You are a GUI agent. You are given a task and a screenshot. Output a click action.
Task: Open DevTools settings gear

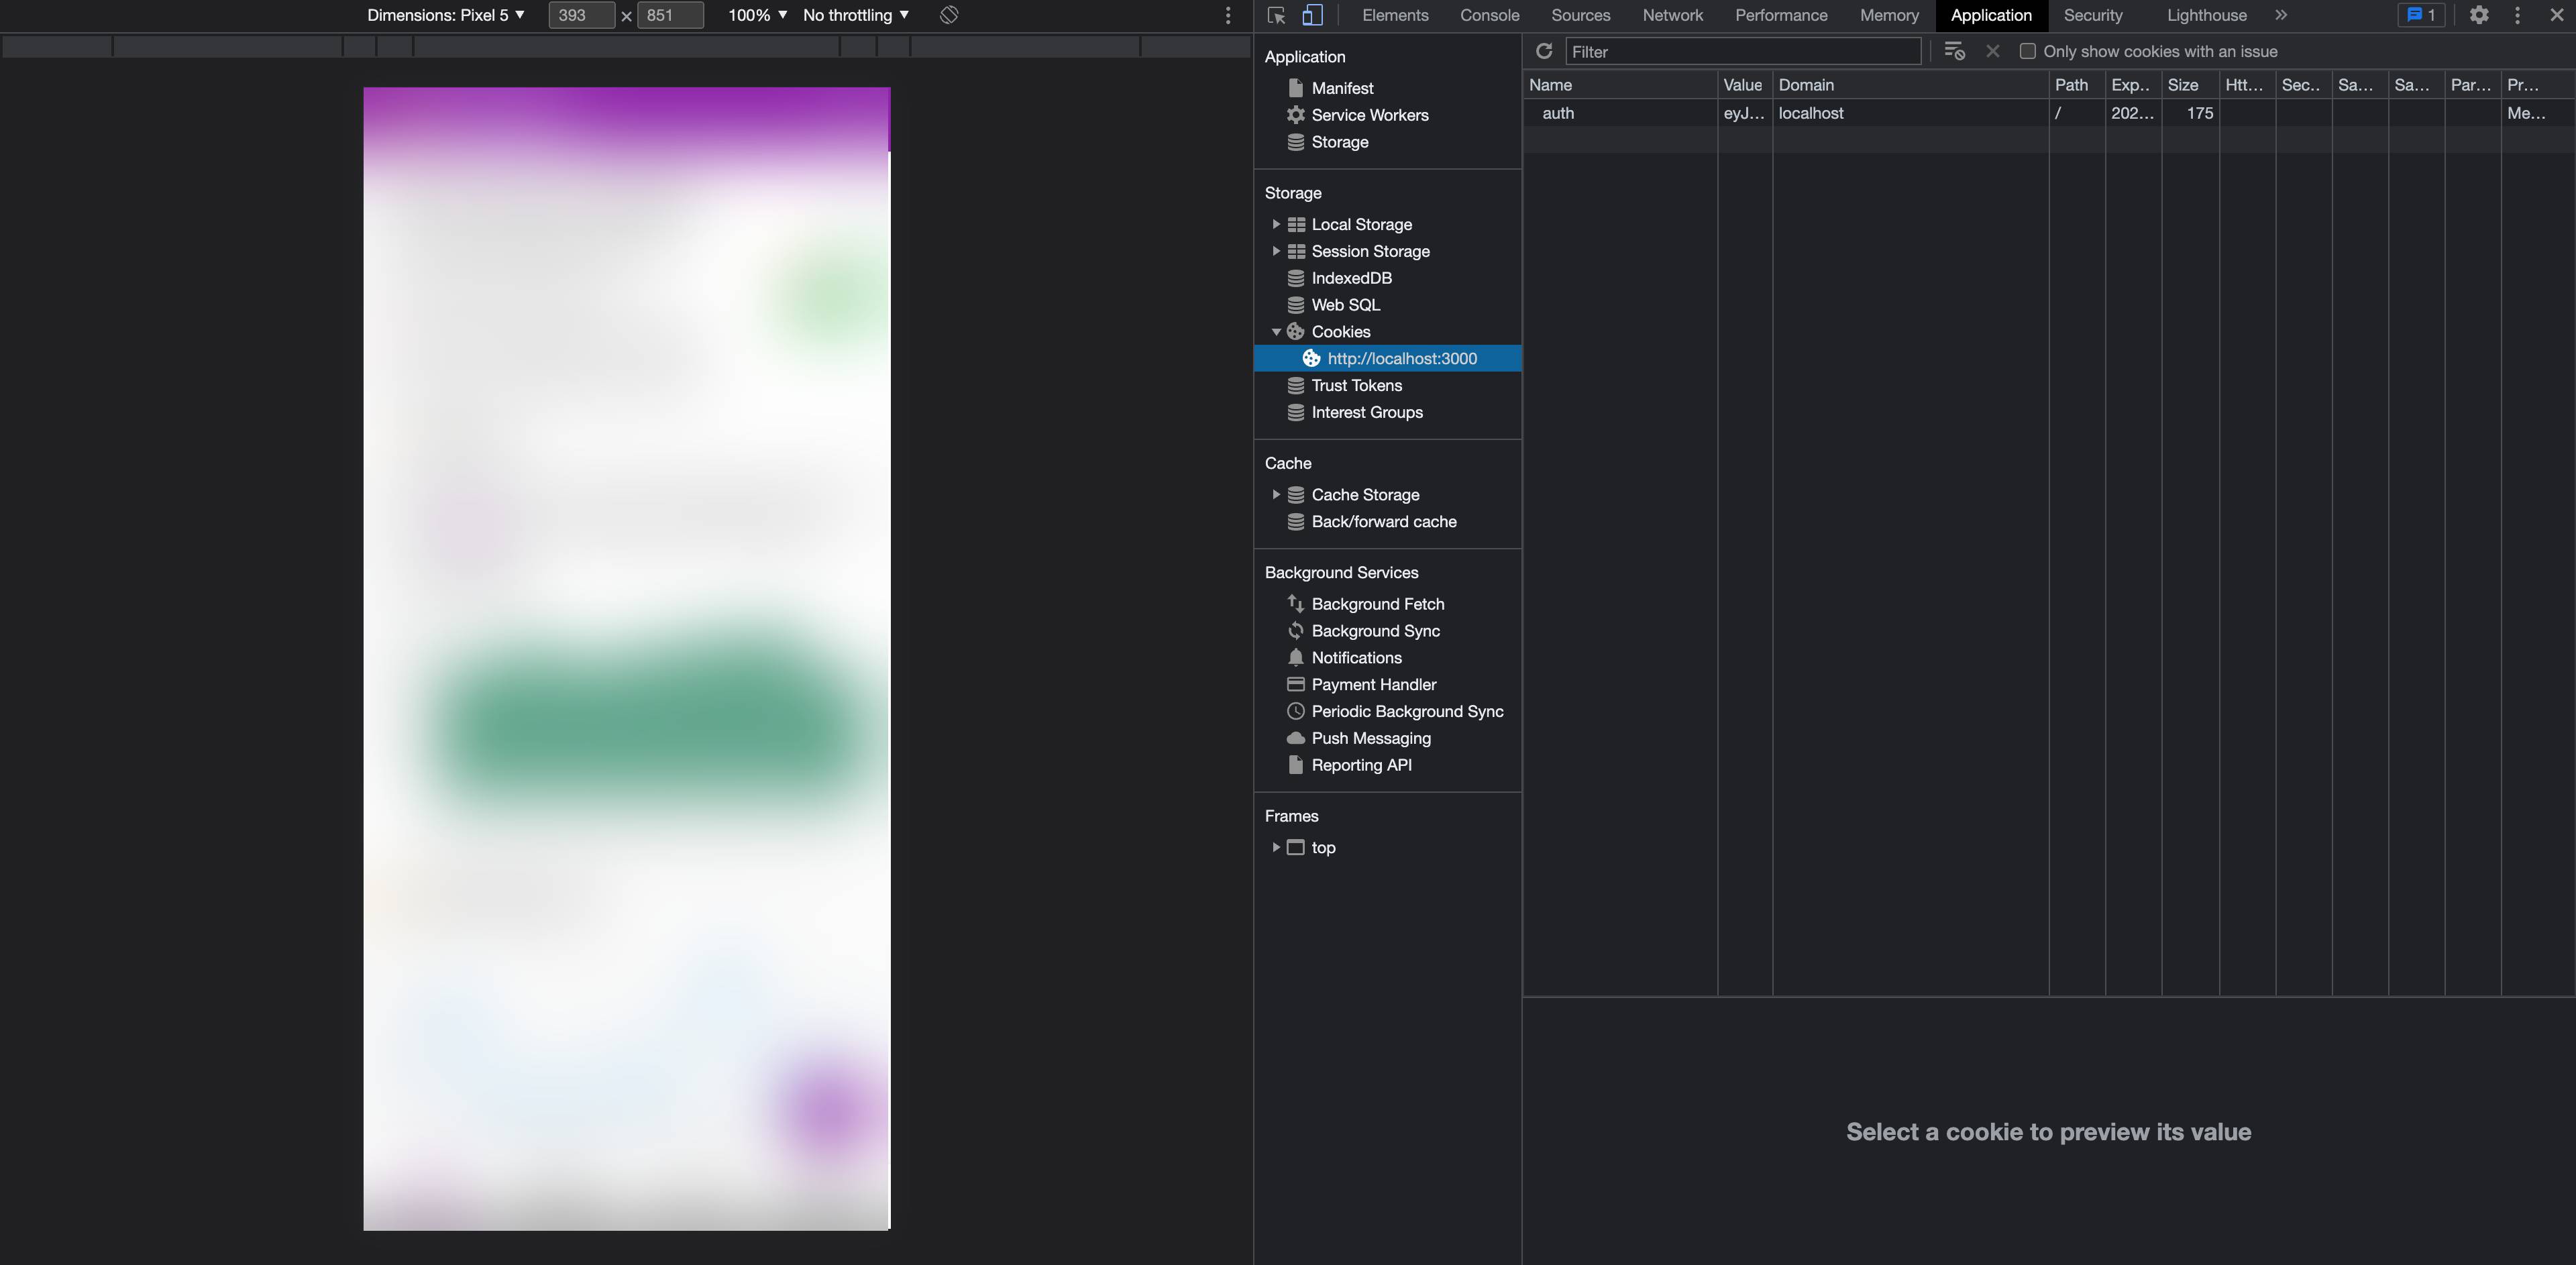point(2479,15)
